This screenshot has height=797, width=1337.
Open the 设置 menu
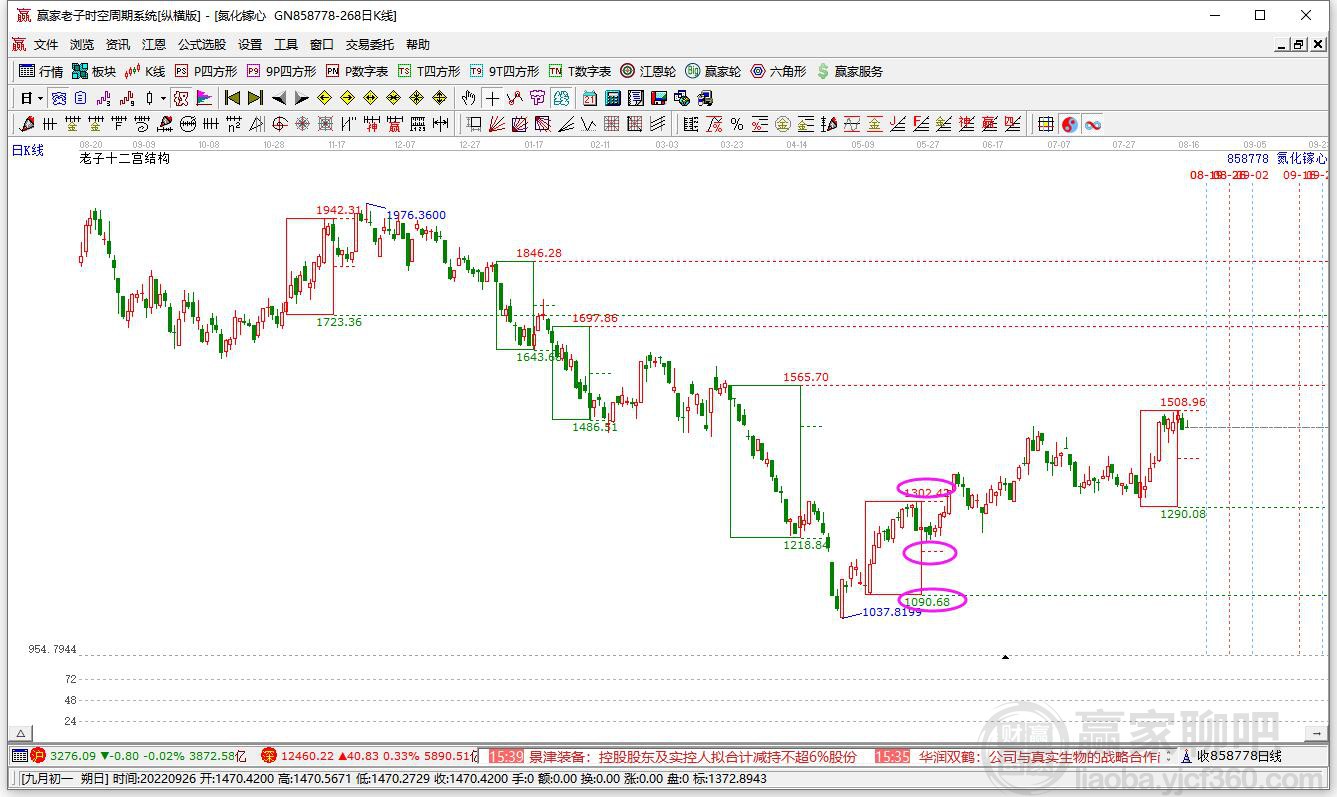tap(250, 45)
